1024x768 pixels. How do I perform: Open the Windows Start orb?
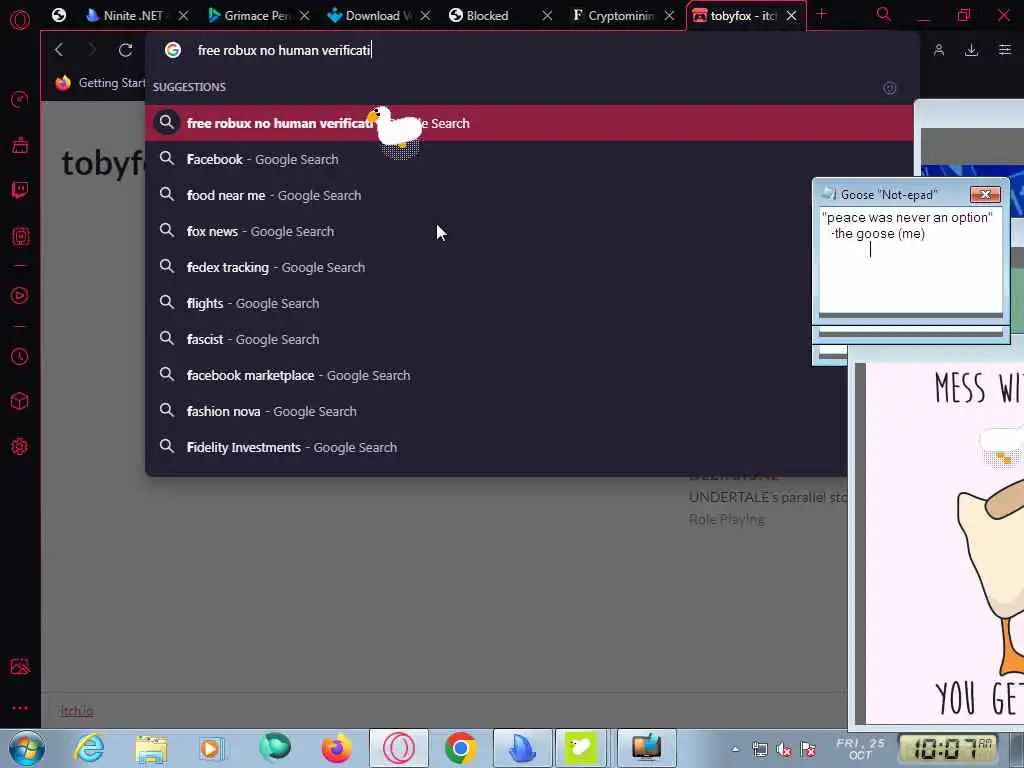[x=27, y=748]
